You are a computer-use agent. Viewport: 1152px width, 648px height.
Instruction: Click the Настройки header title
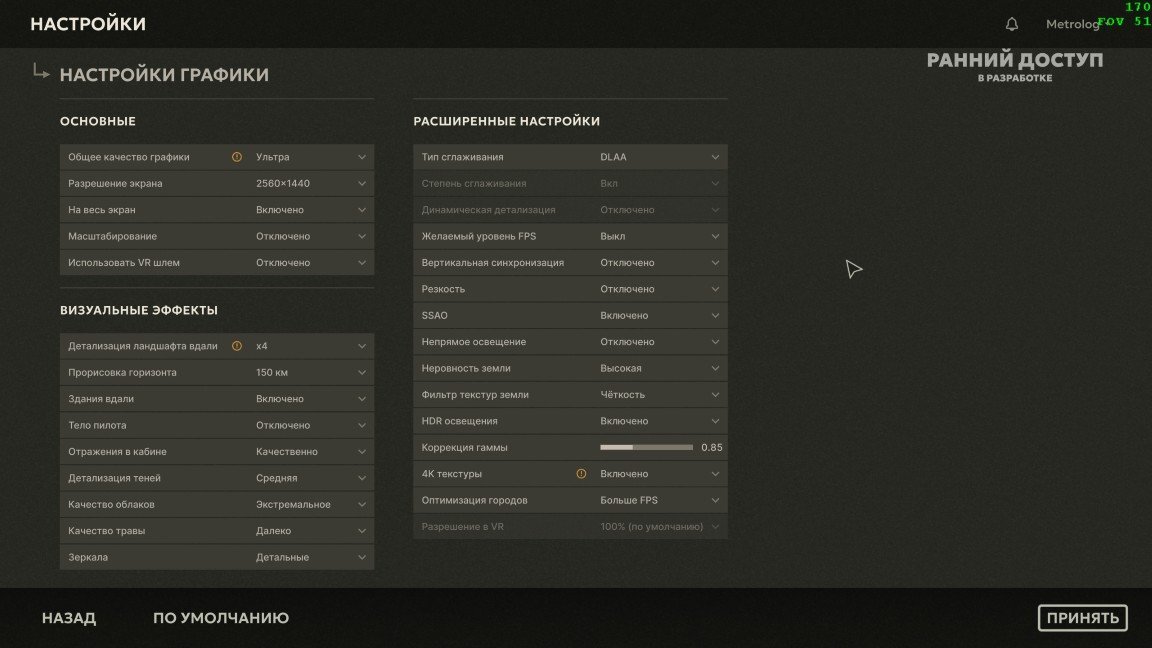pos(88,24)
